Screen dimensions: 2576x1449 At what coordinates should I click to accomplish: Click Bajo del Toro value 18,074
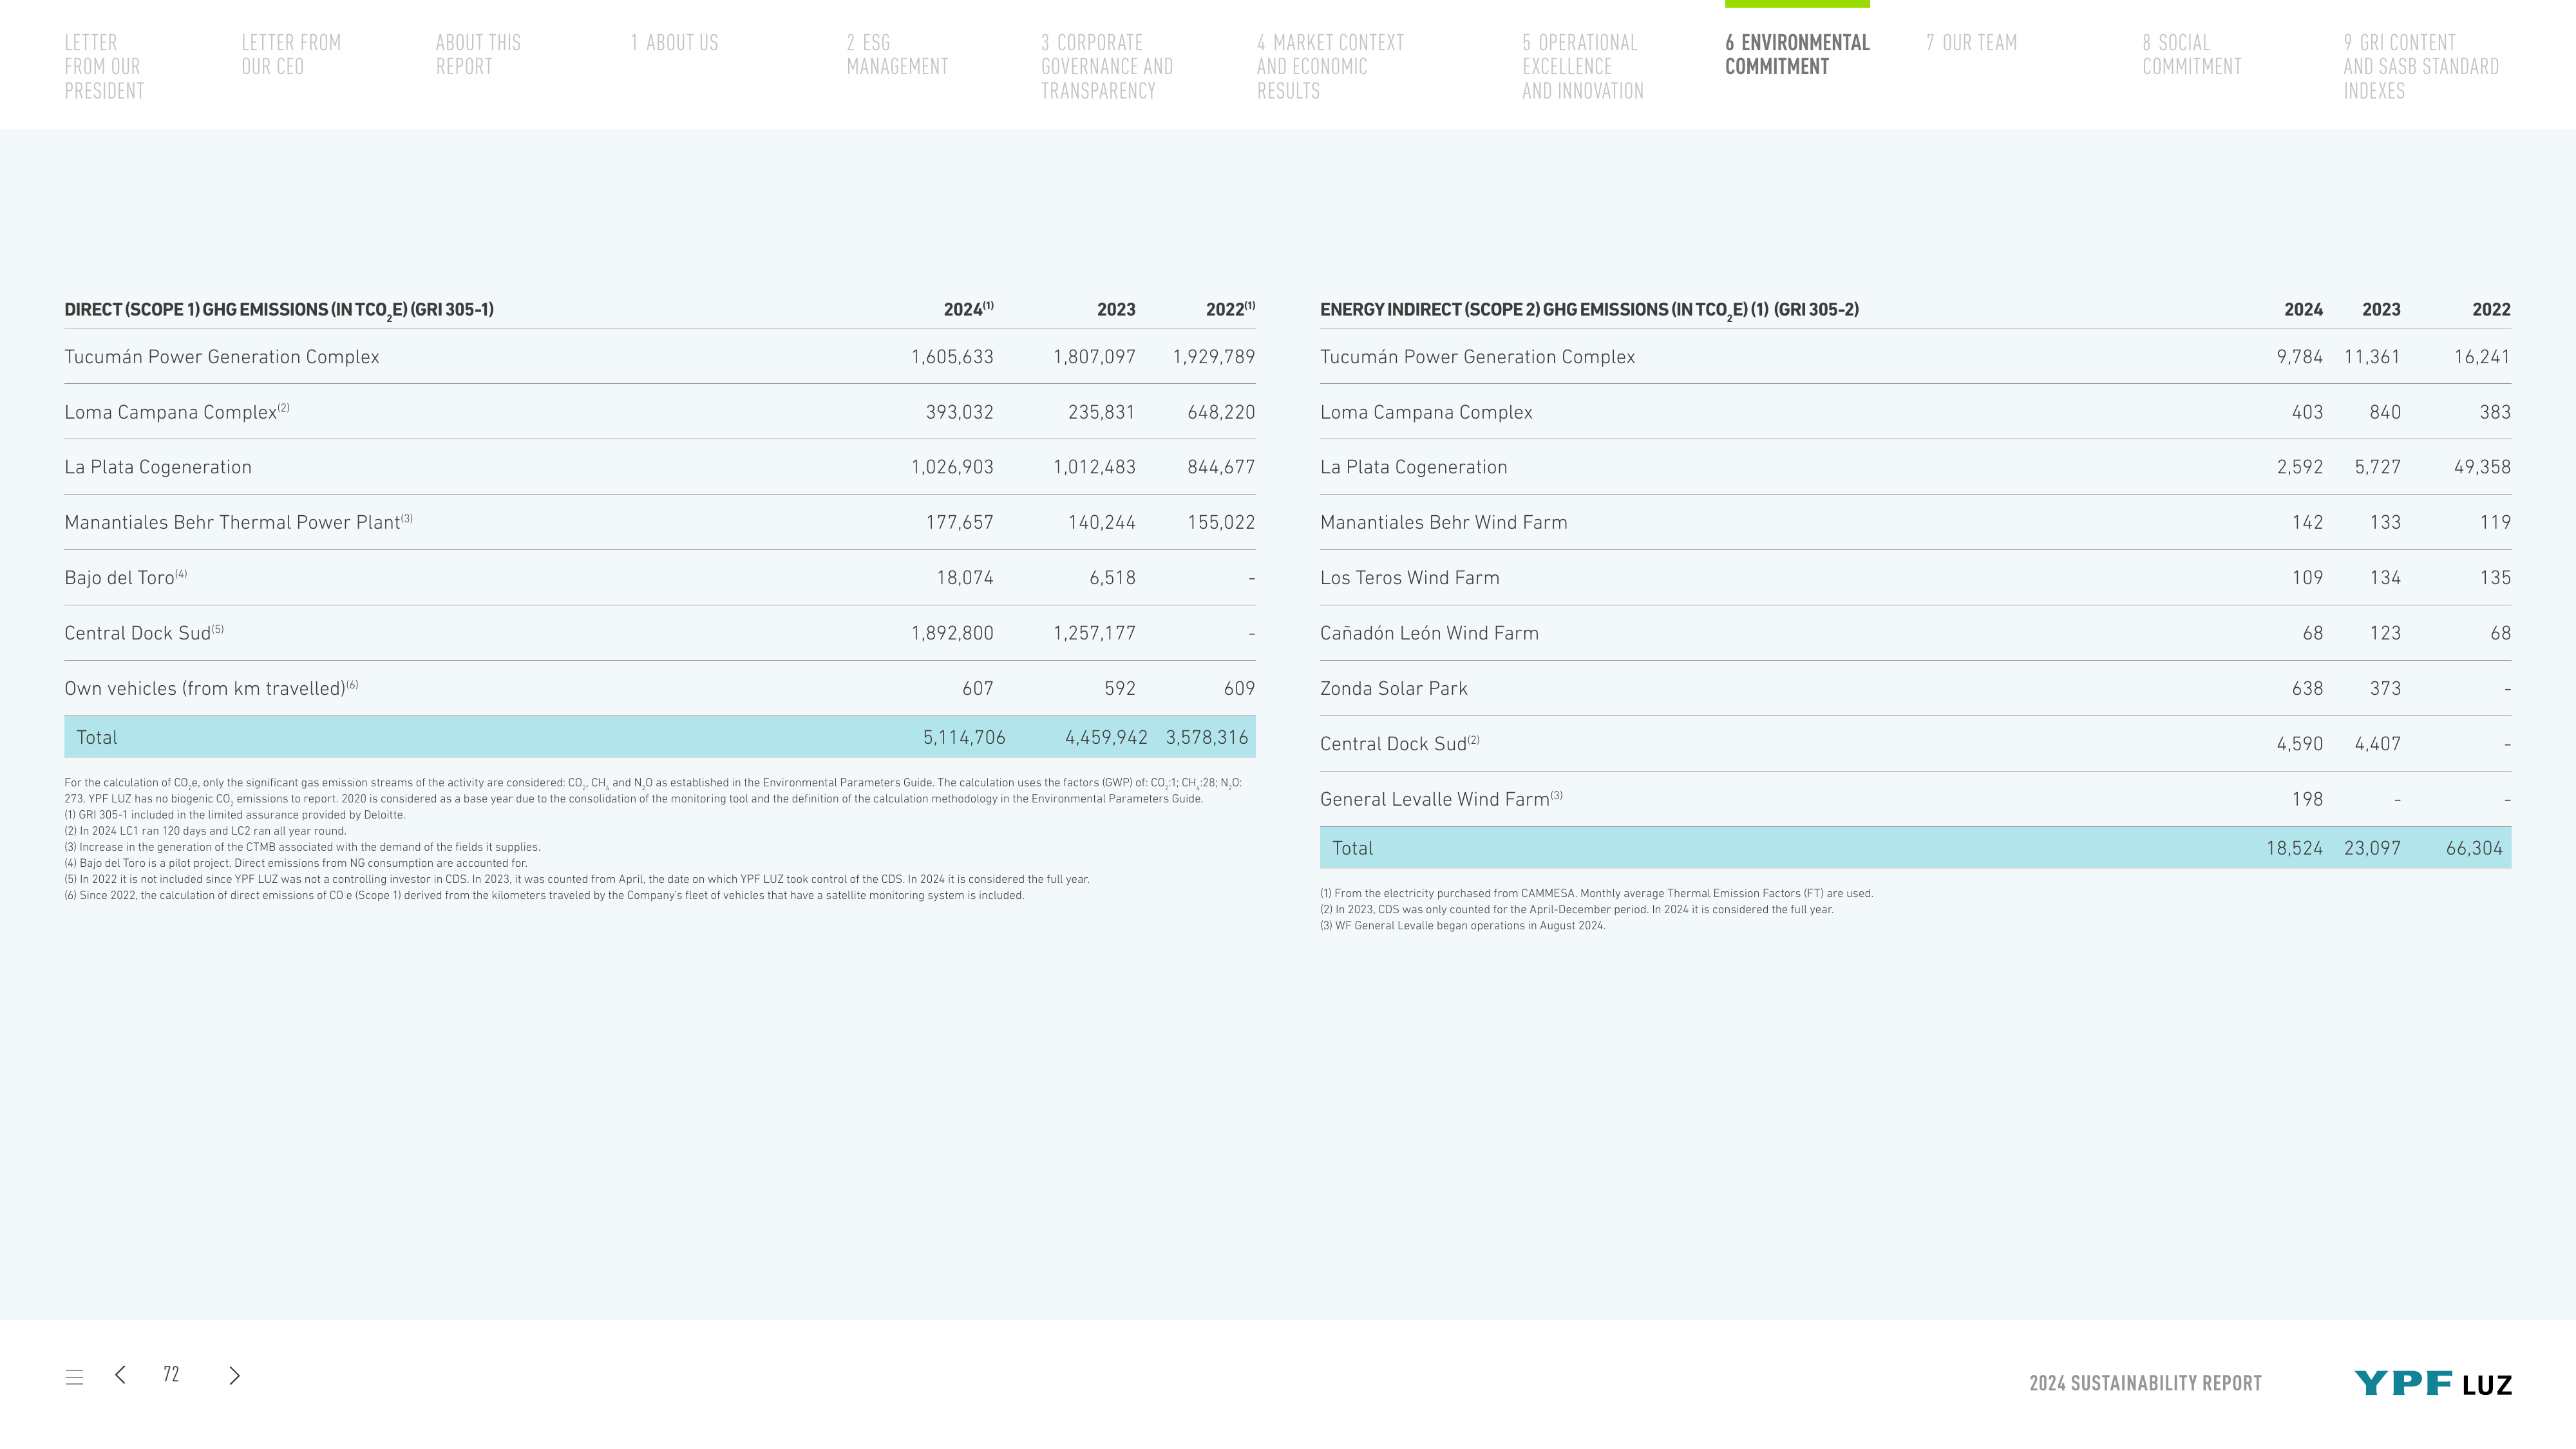[965, 578]
